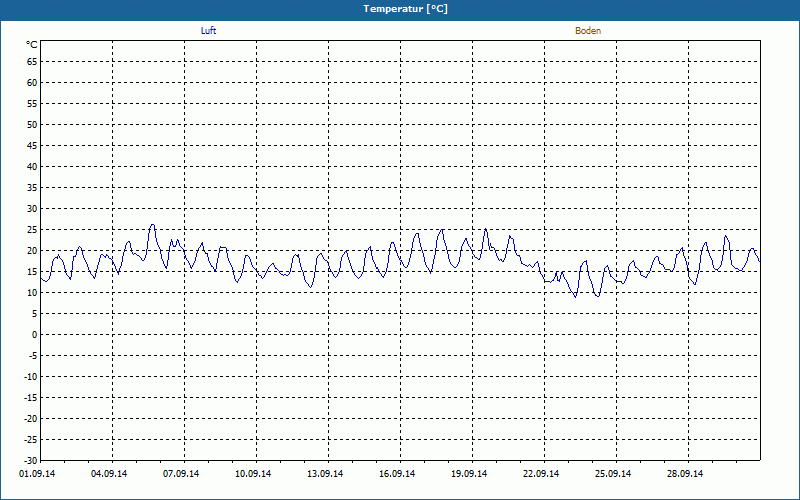The image size is (800, 500).
Task: Click the 22.09.14 date label
Action: pos(540,474)
